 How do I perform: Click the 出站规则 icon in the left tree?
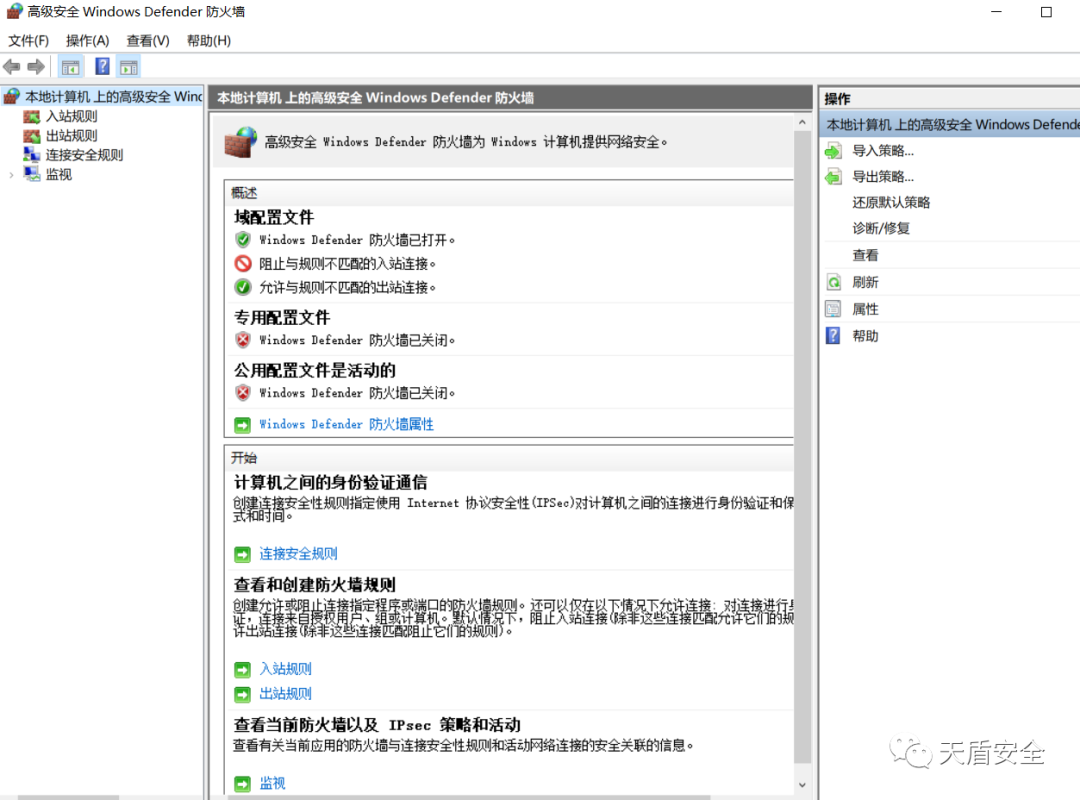click(x=32, y=136)
